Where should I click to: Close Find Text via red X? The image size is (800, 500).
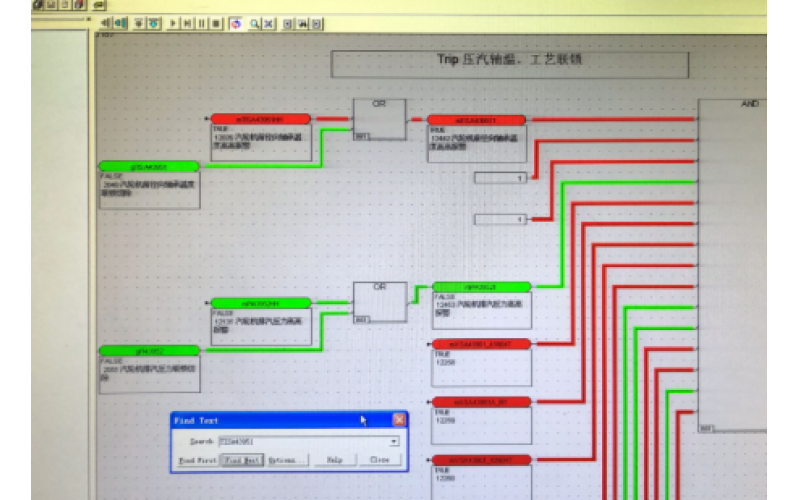[x=399, y=421]
